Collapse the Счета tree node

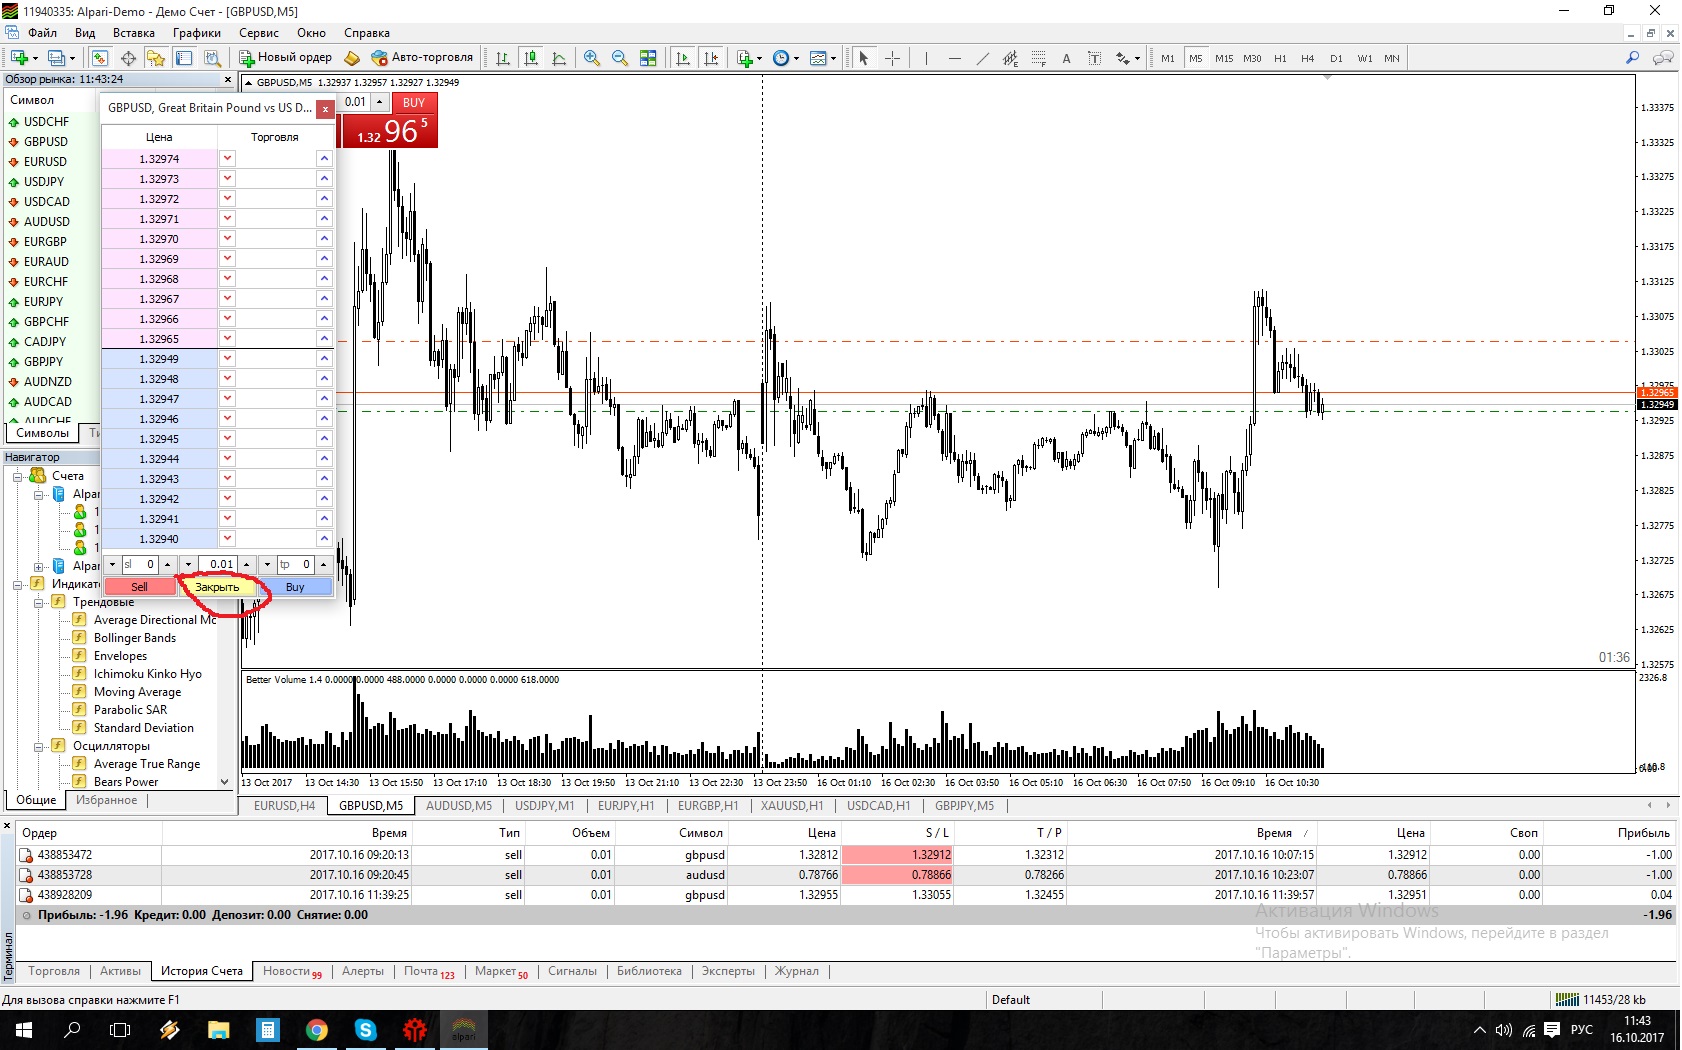[18, 476]
